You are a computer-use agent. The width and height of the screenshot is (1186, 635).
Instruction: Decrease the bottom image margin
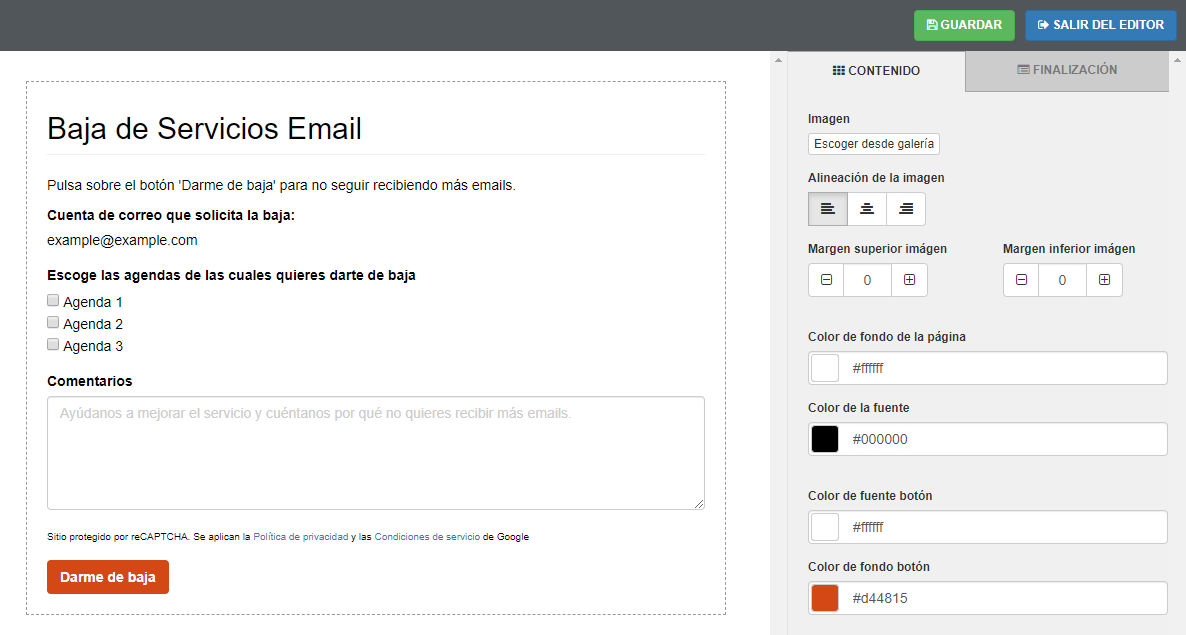click(1021, 280)
